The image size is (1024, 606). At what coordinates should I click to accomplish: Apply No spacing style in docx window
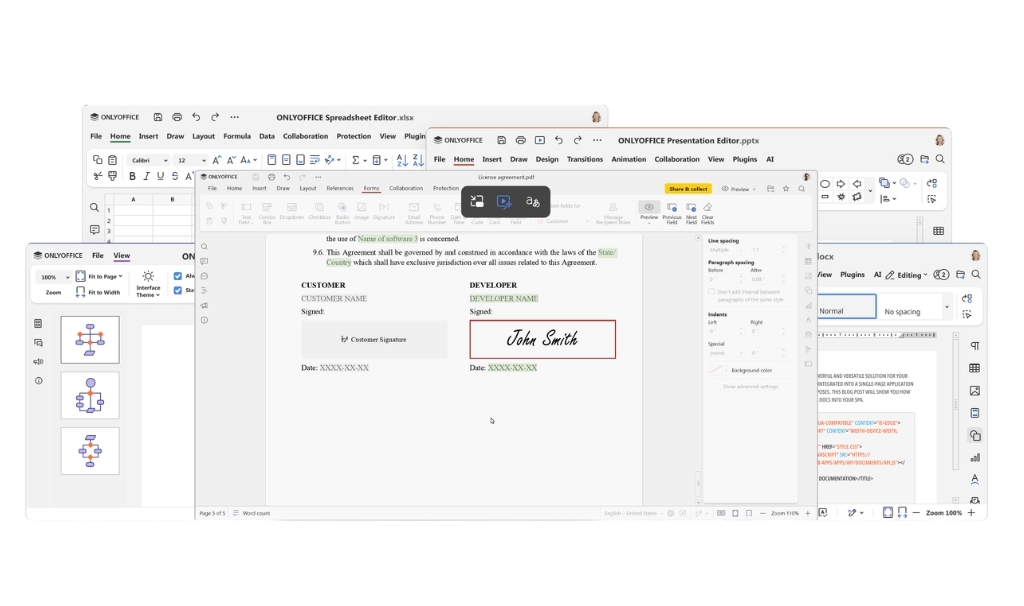[909, 306]
